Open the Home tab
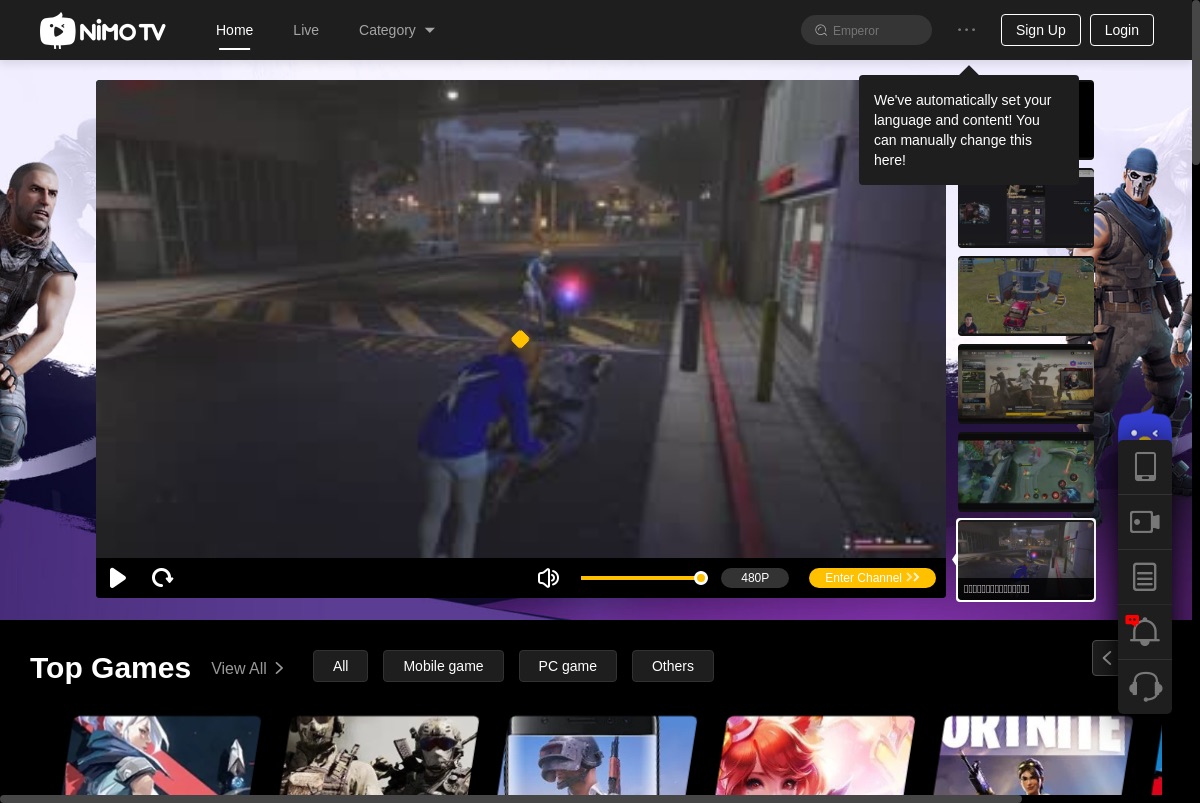This screenshot has height=803, width=1200. pyautogui.click(x=234, y=30)
